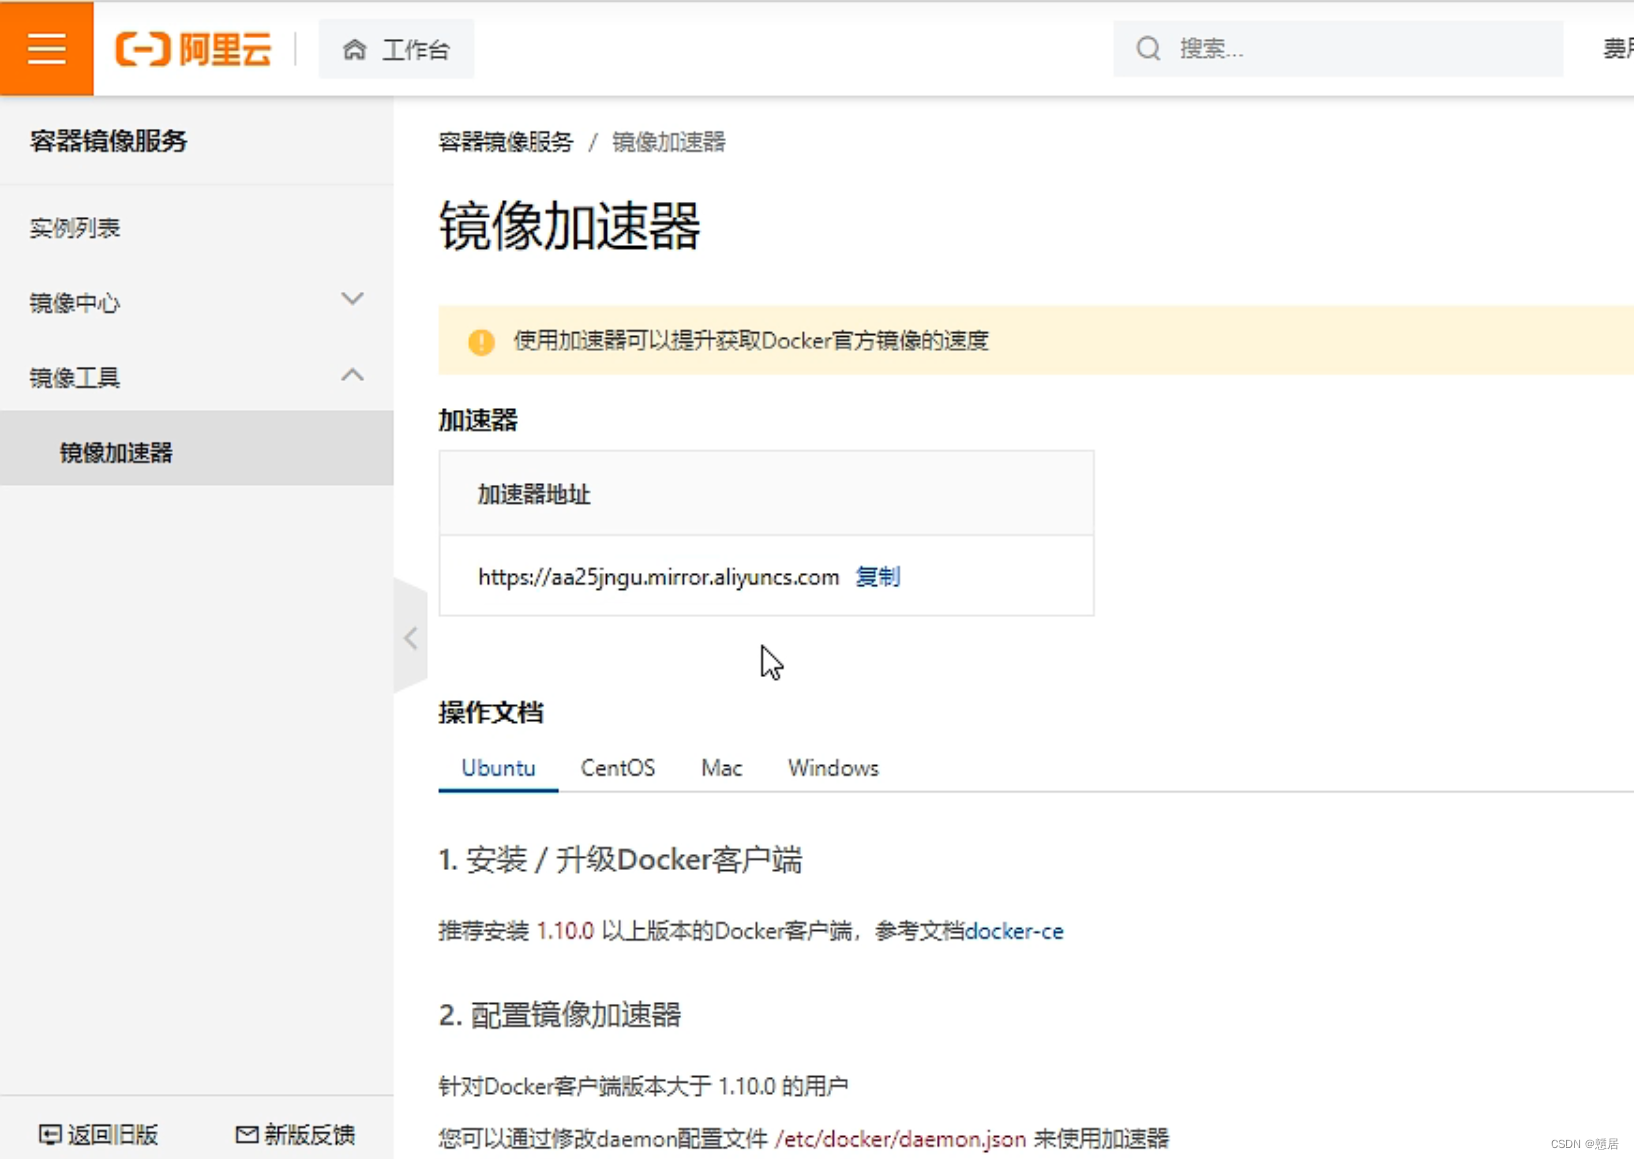
Task: Click the orange warning info icon
Action: (481, 342)
